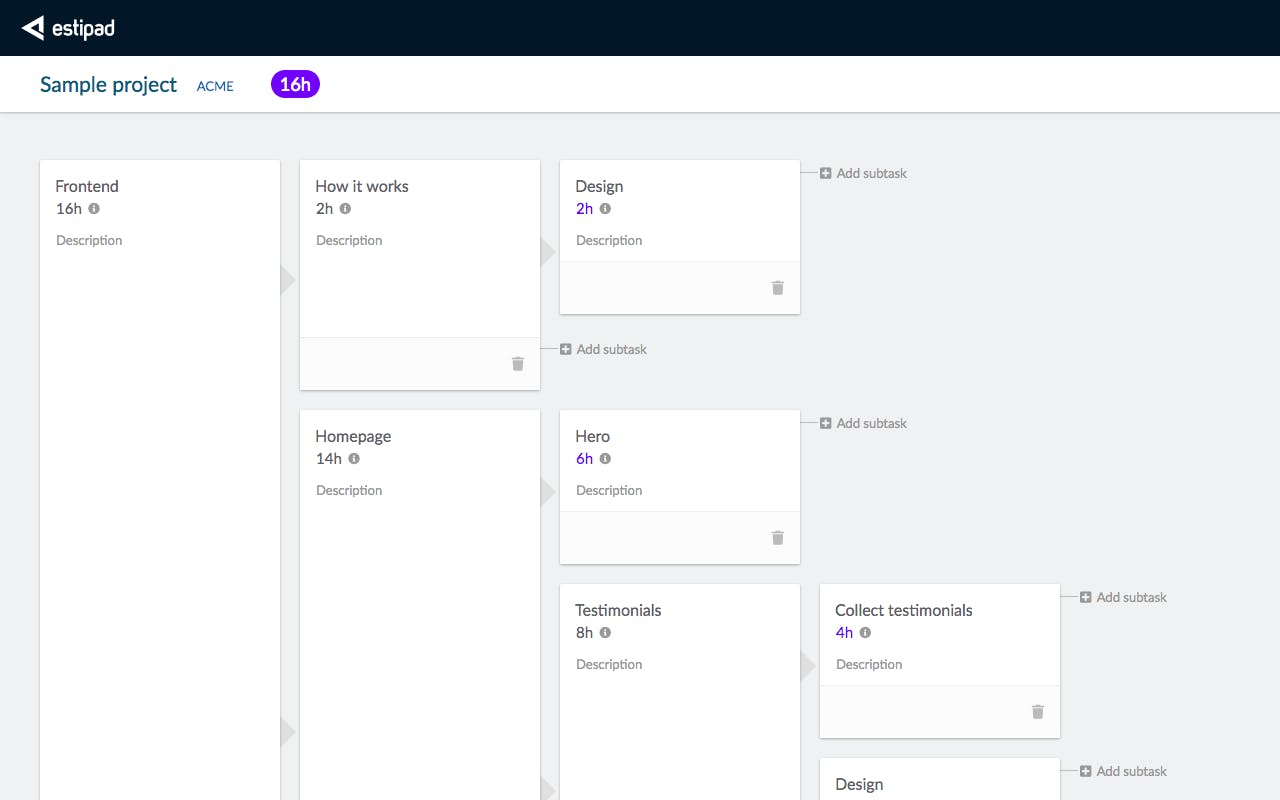
Task: Click the ACME client label
Action: click(x=215, y=86)
